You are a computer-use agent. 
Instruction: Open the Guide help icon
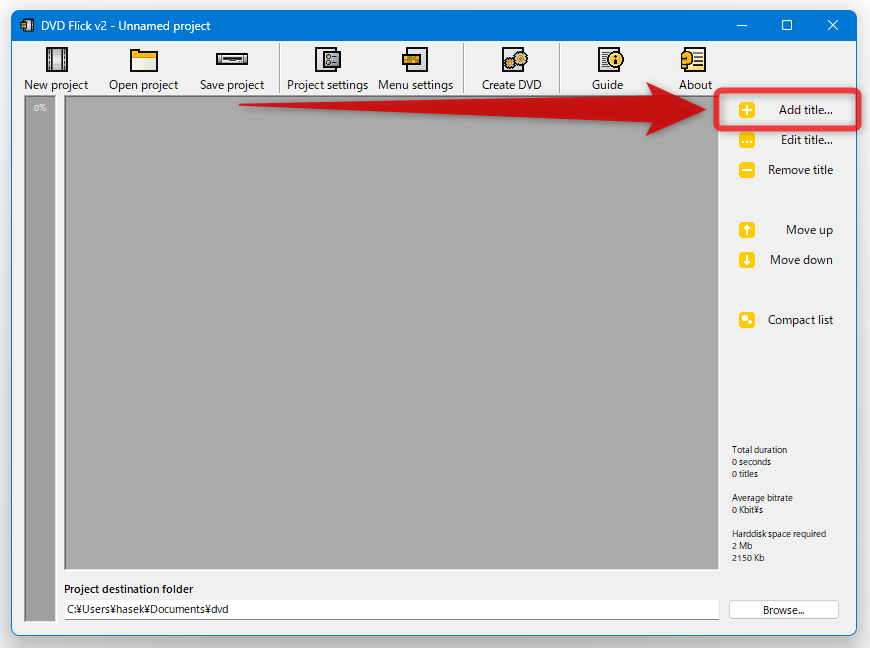pos(610,59)
